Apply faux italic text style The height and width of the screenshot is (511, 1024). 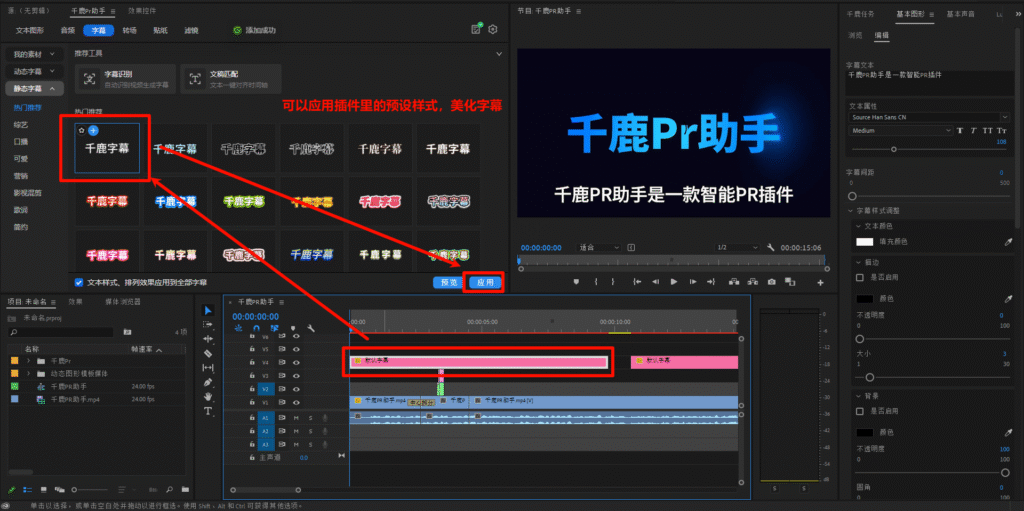click(974, 131)
